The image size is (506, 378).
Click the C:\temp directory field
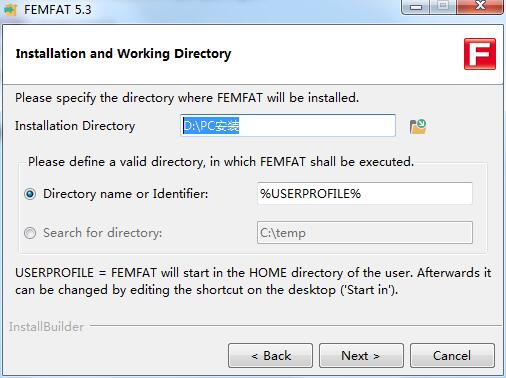[365, 233]
